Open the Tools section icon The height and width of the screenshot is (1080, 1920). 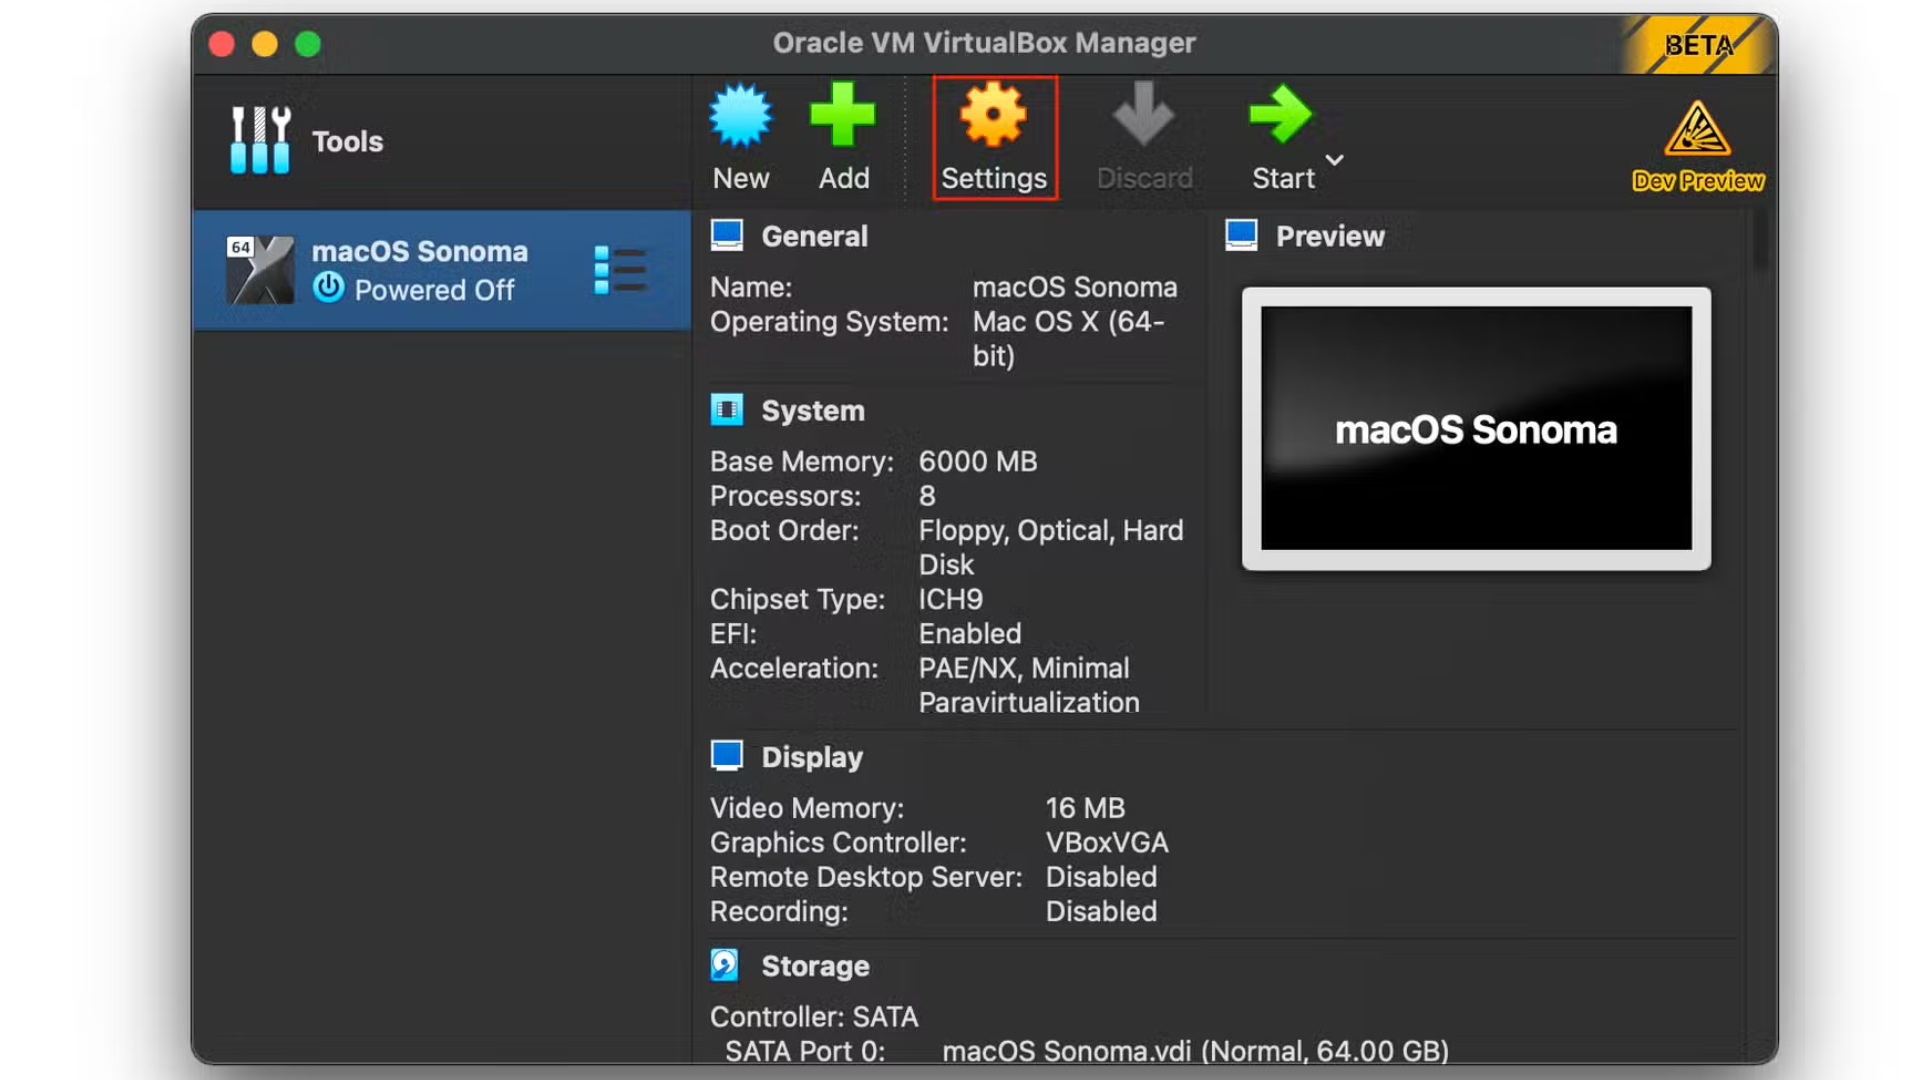(x=260, y=140)
